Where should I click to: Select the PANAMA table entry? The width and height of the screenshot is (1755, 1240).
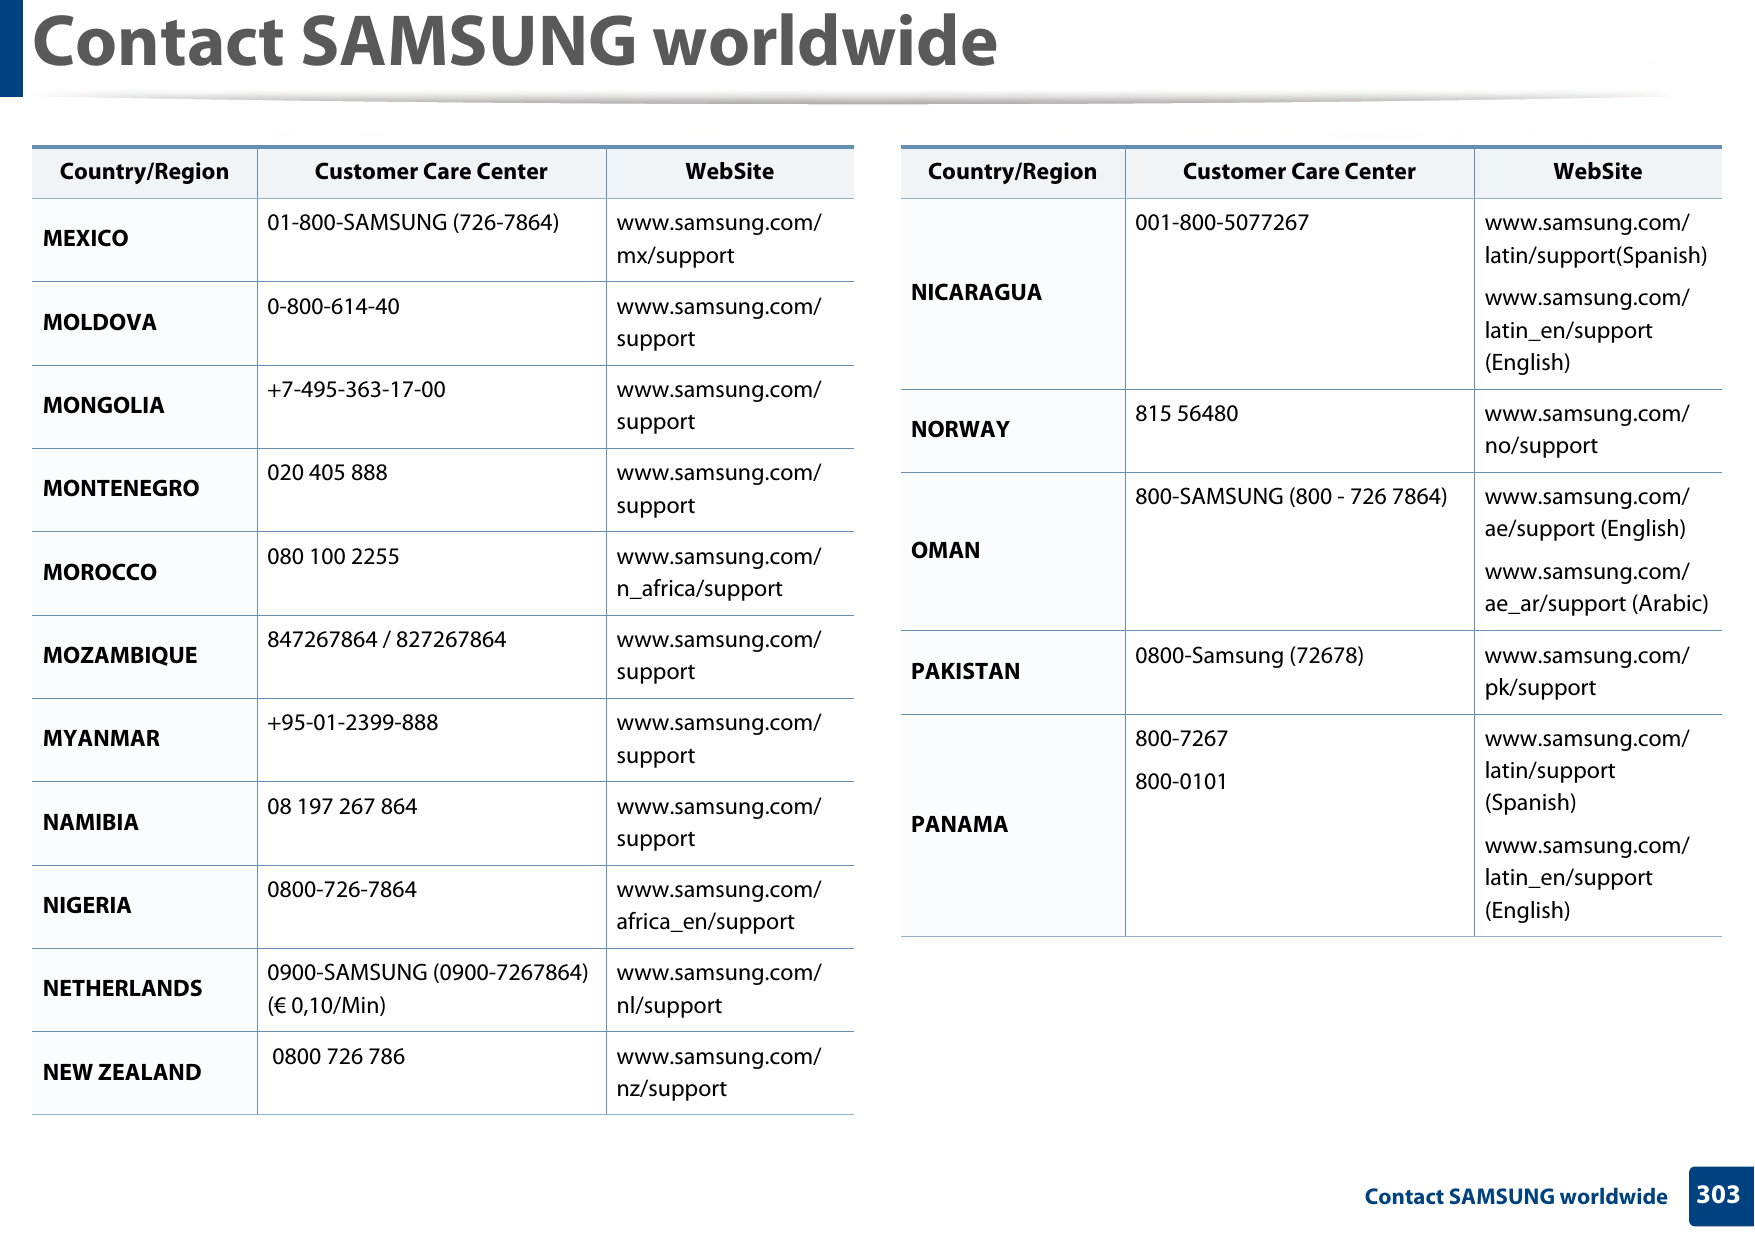[960, 825]
